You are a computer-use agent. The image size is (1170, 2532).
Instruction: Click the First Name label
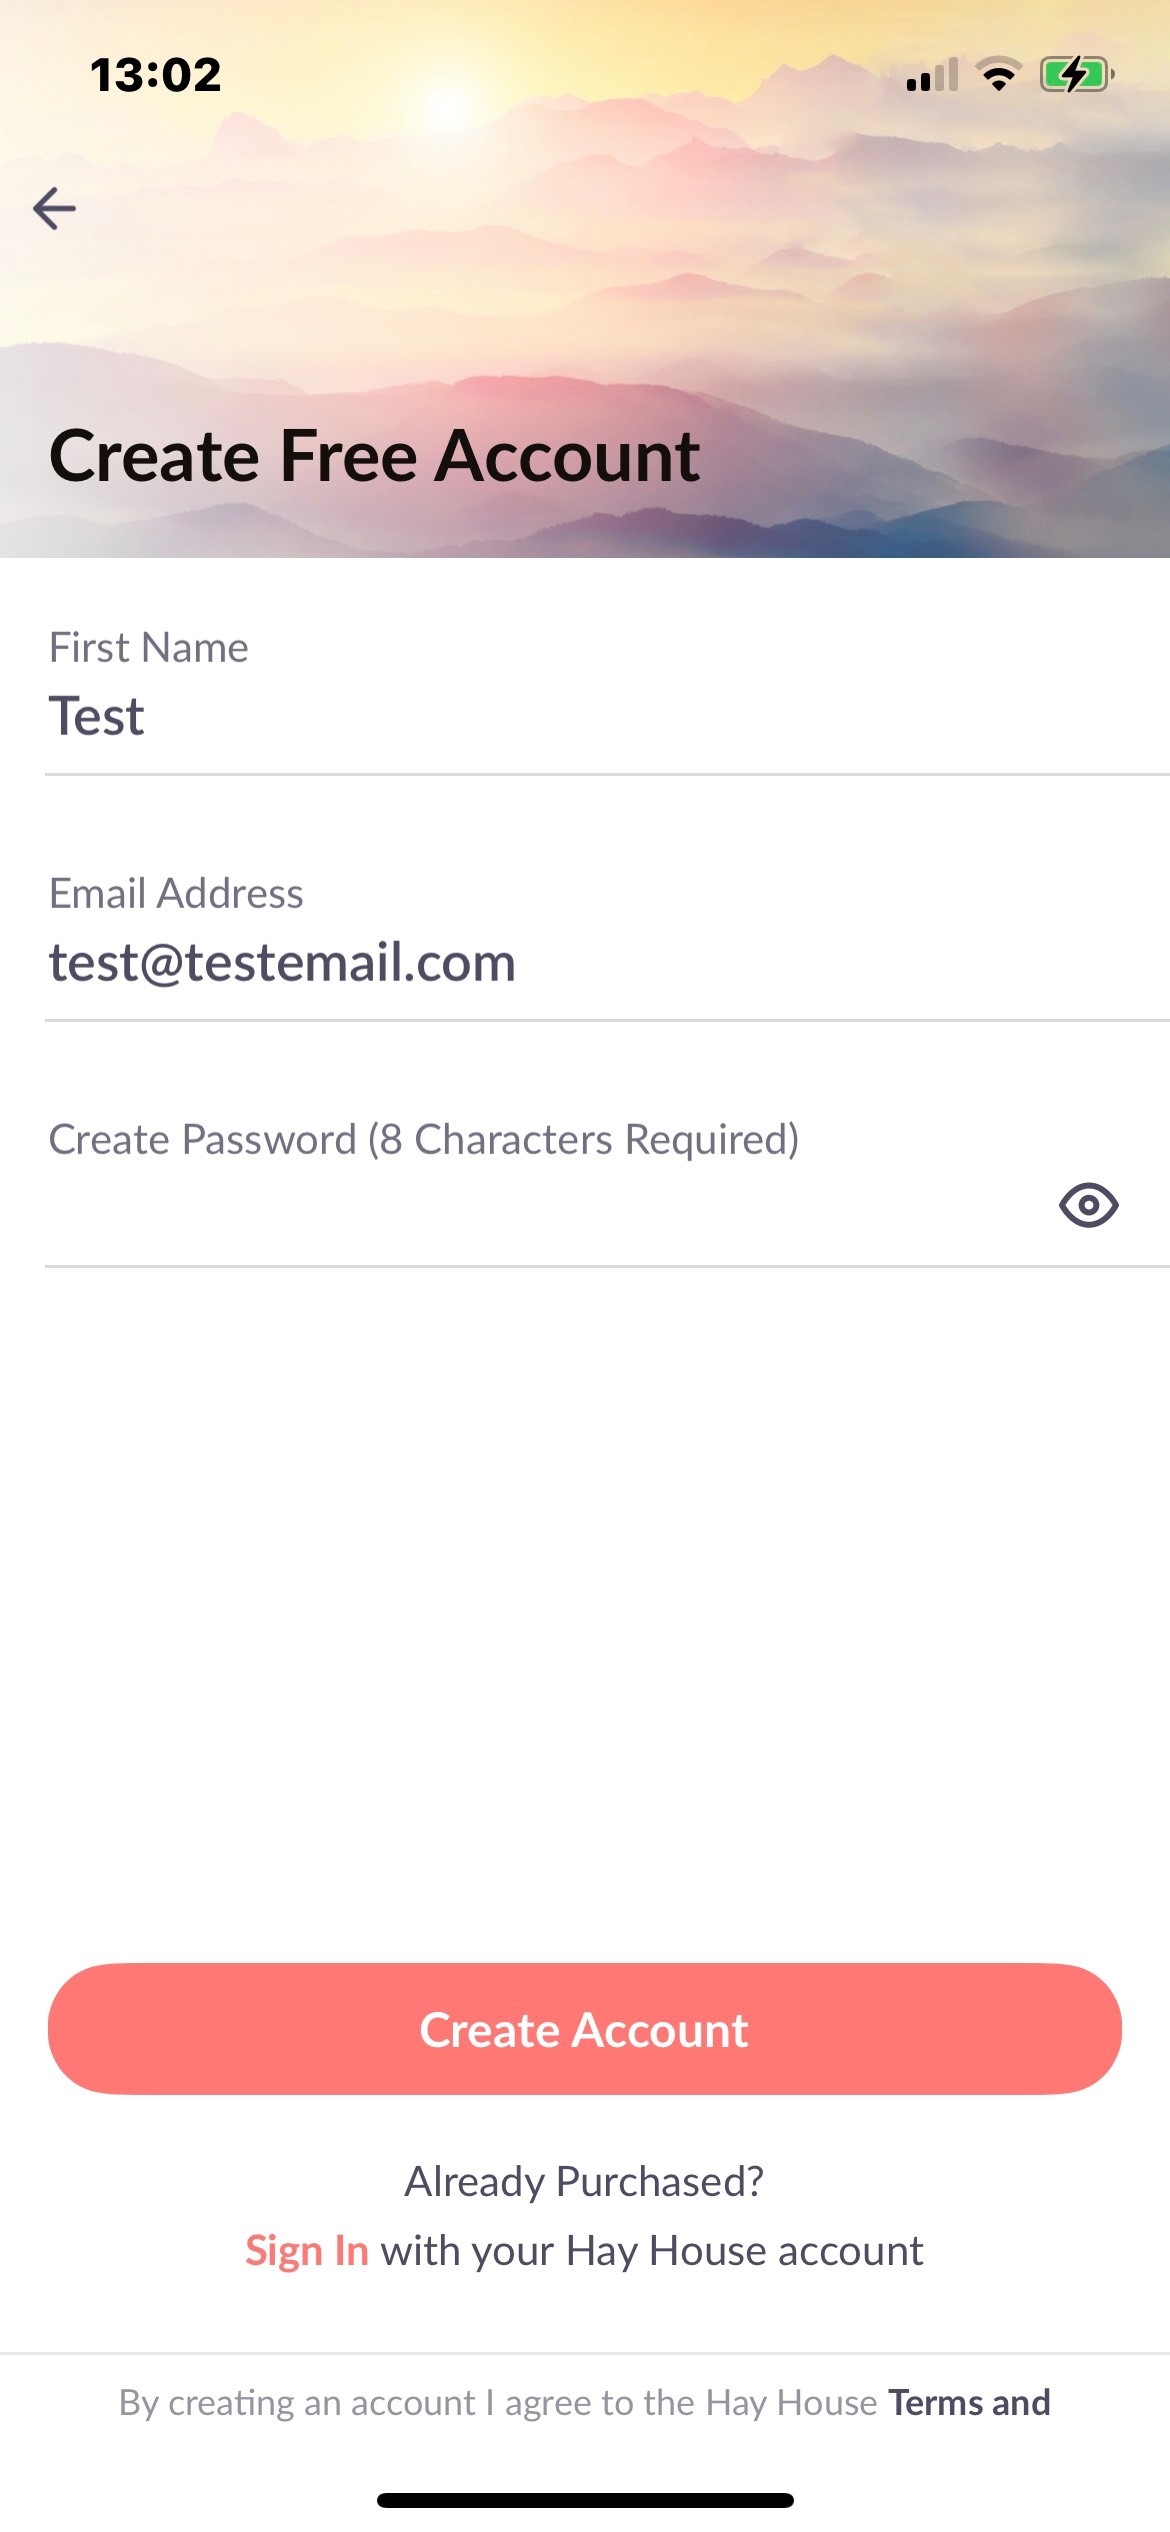coord(149,648)
